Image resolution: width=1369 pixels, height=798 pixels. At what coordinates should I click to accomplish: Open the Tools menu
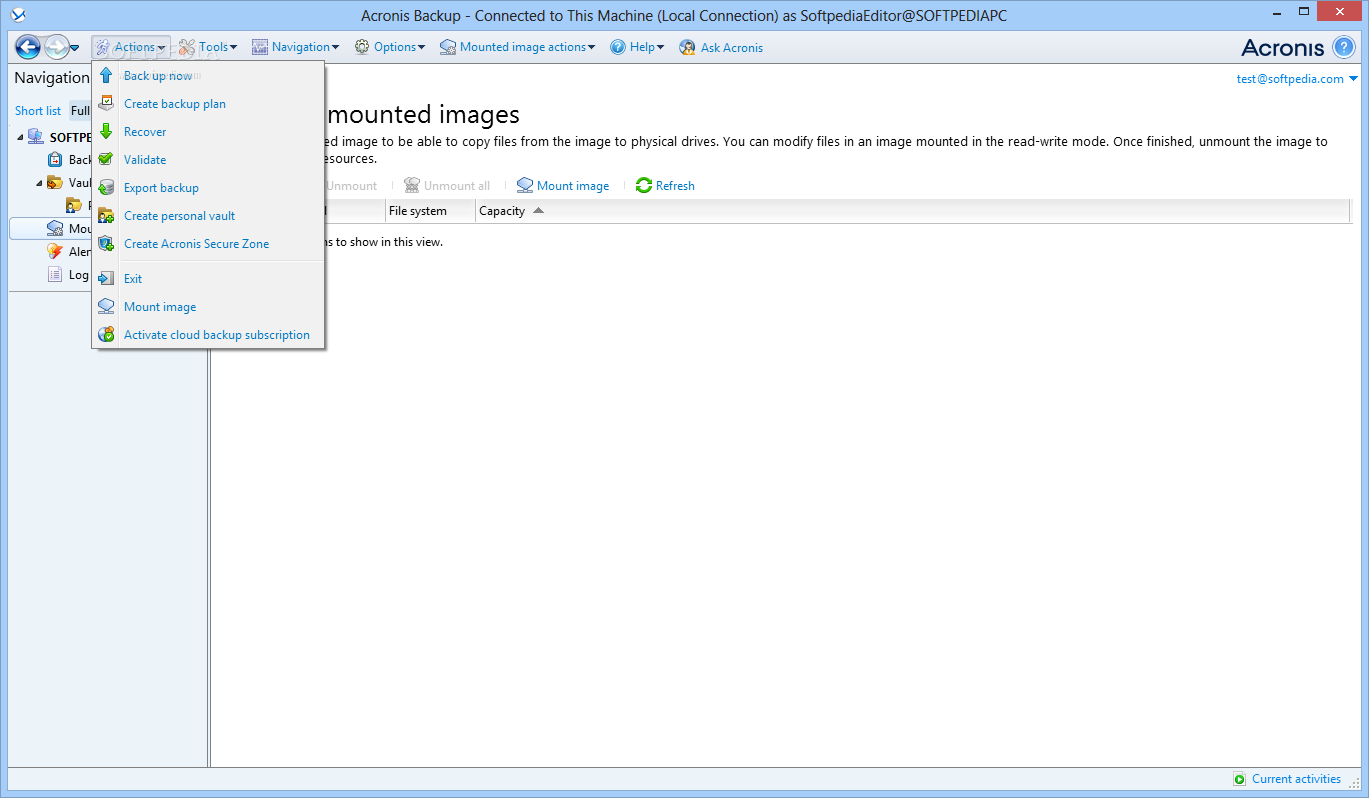(208, 47)
